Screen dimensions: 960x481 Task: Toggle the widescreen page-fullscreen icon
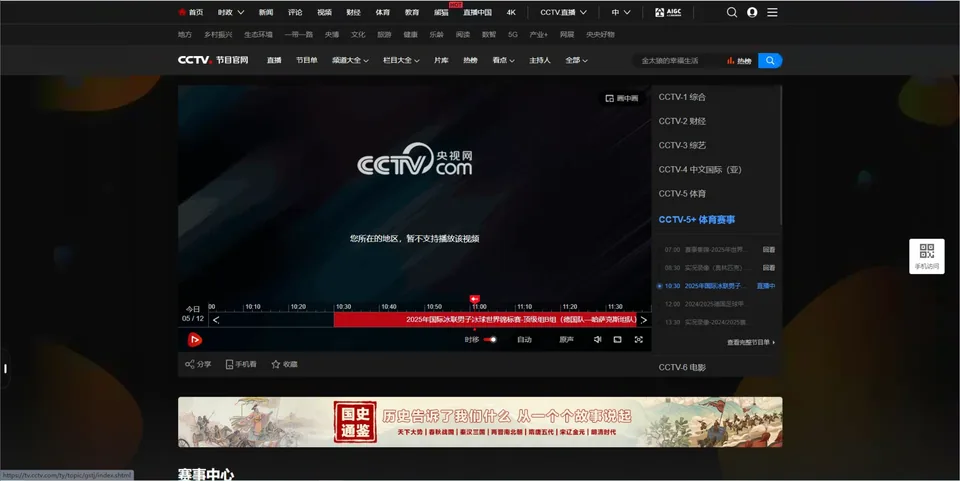tap(618, 340)
